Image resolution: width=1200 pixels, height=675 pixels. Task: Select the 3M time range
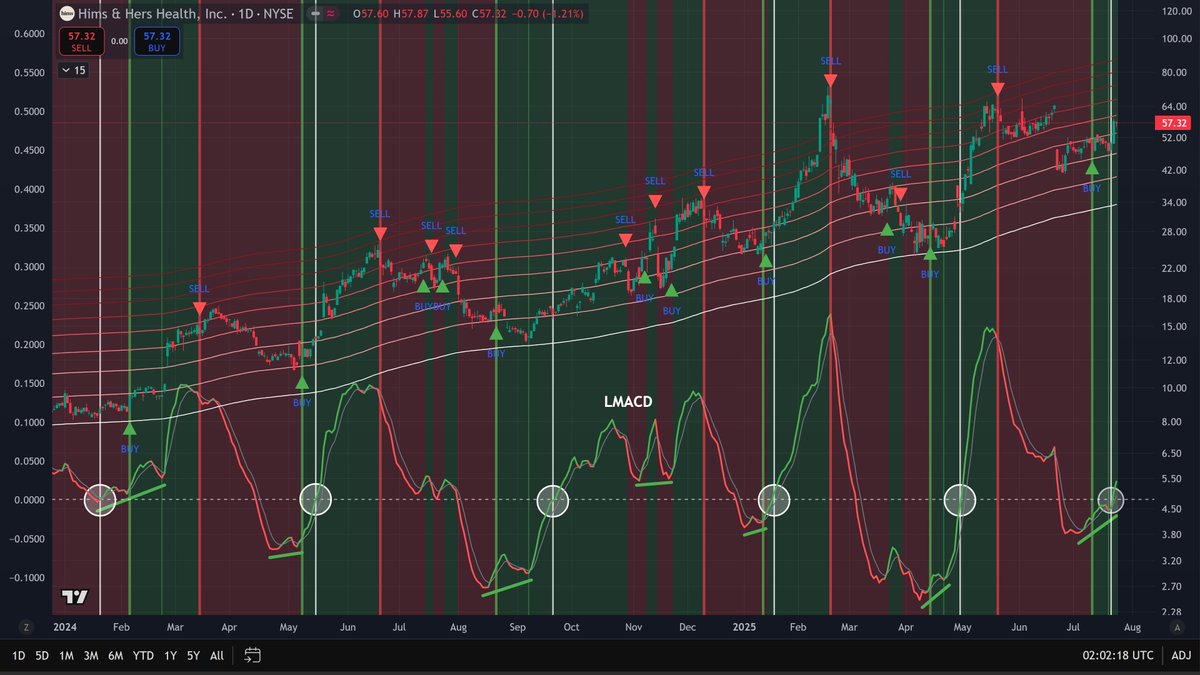tap(91, 656)
